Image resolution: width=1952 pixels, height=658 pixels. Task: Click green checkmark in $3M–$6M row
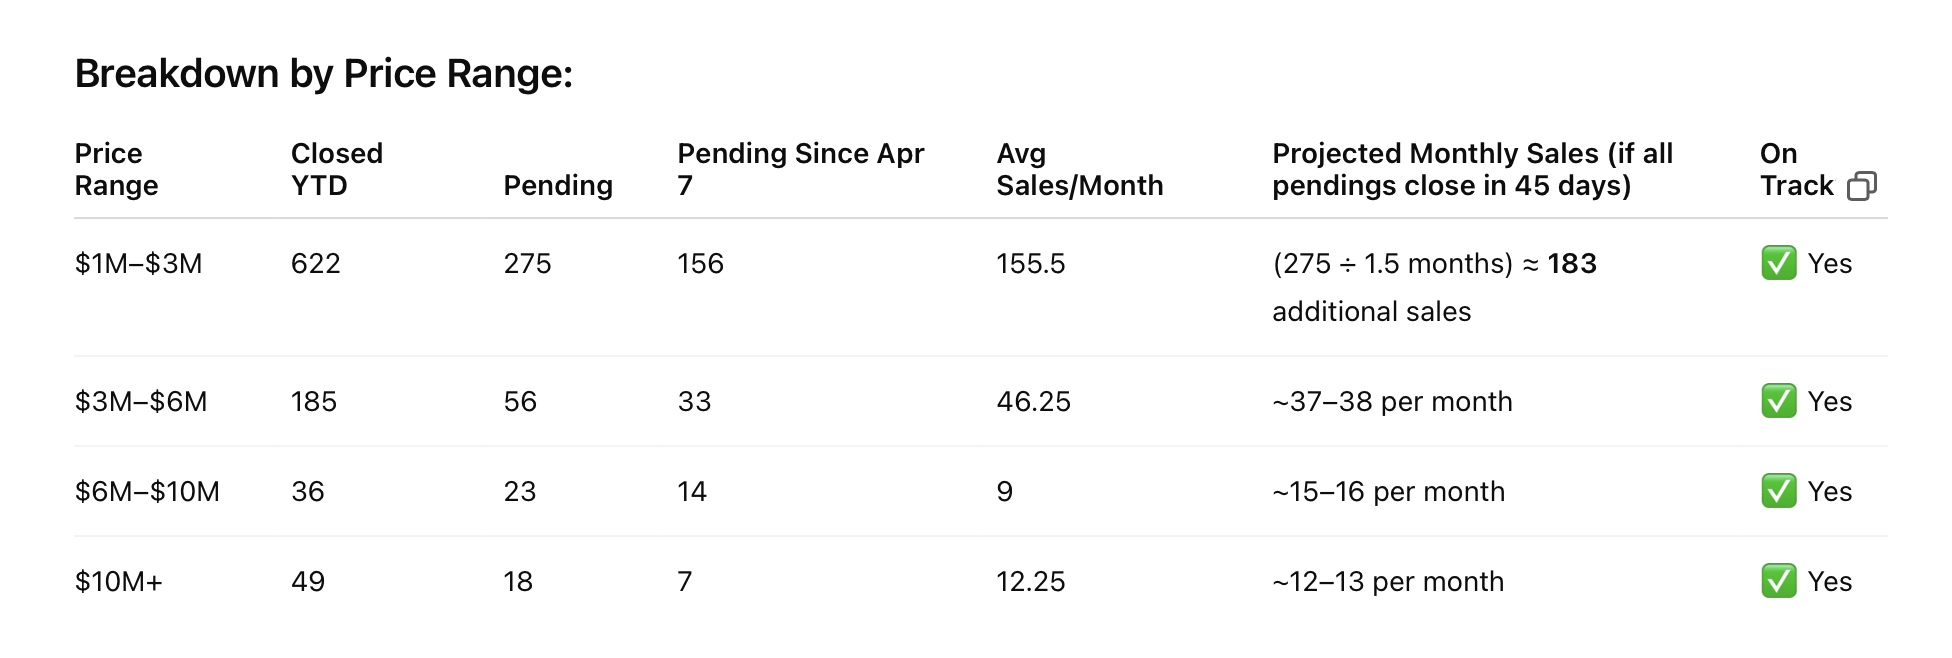[1779, 401]
